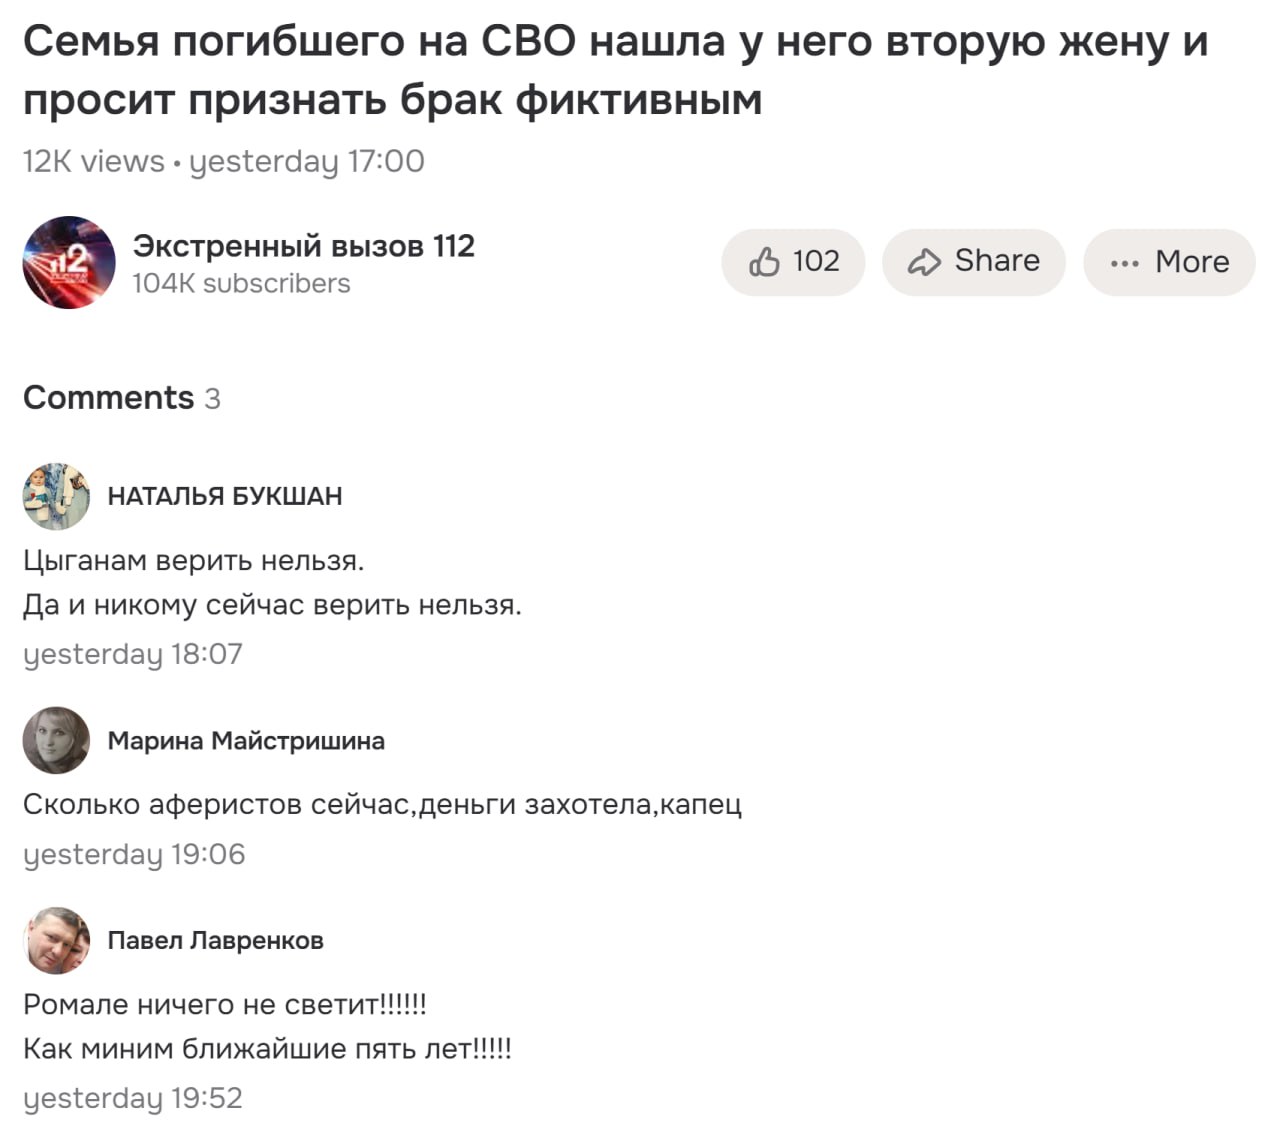
Task: Click the Share button
Action: coord(973,262)
